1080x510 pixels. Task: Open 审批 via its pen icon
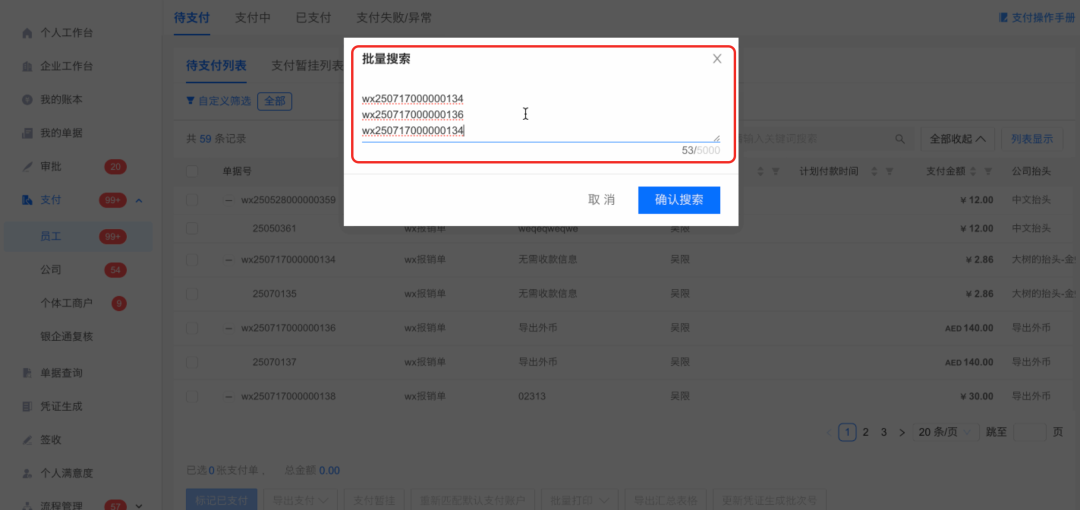tap(28, 166)
